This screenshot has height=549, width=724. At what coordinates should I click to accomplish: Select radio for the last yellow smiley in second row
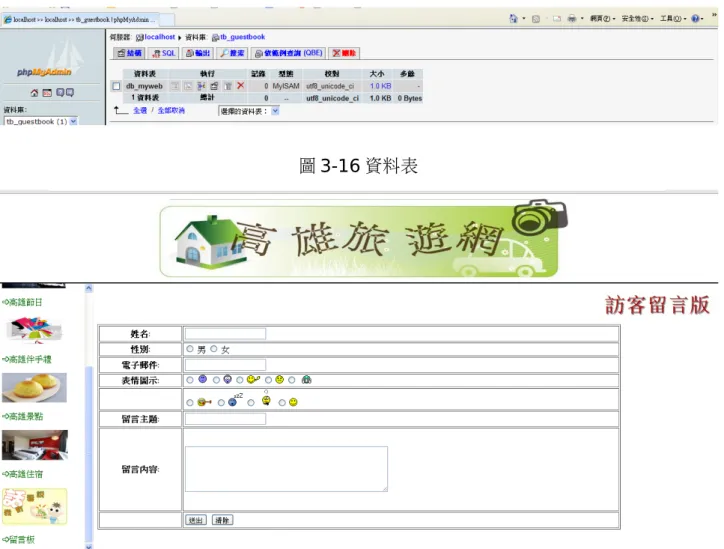282,403
